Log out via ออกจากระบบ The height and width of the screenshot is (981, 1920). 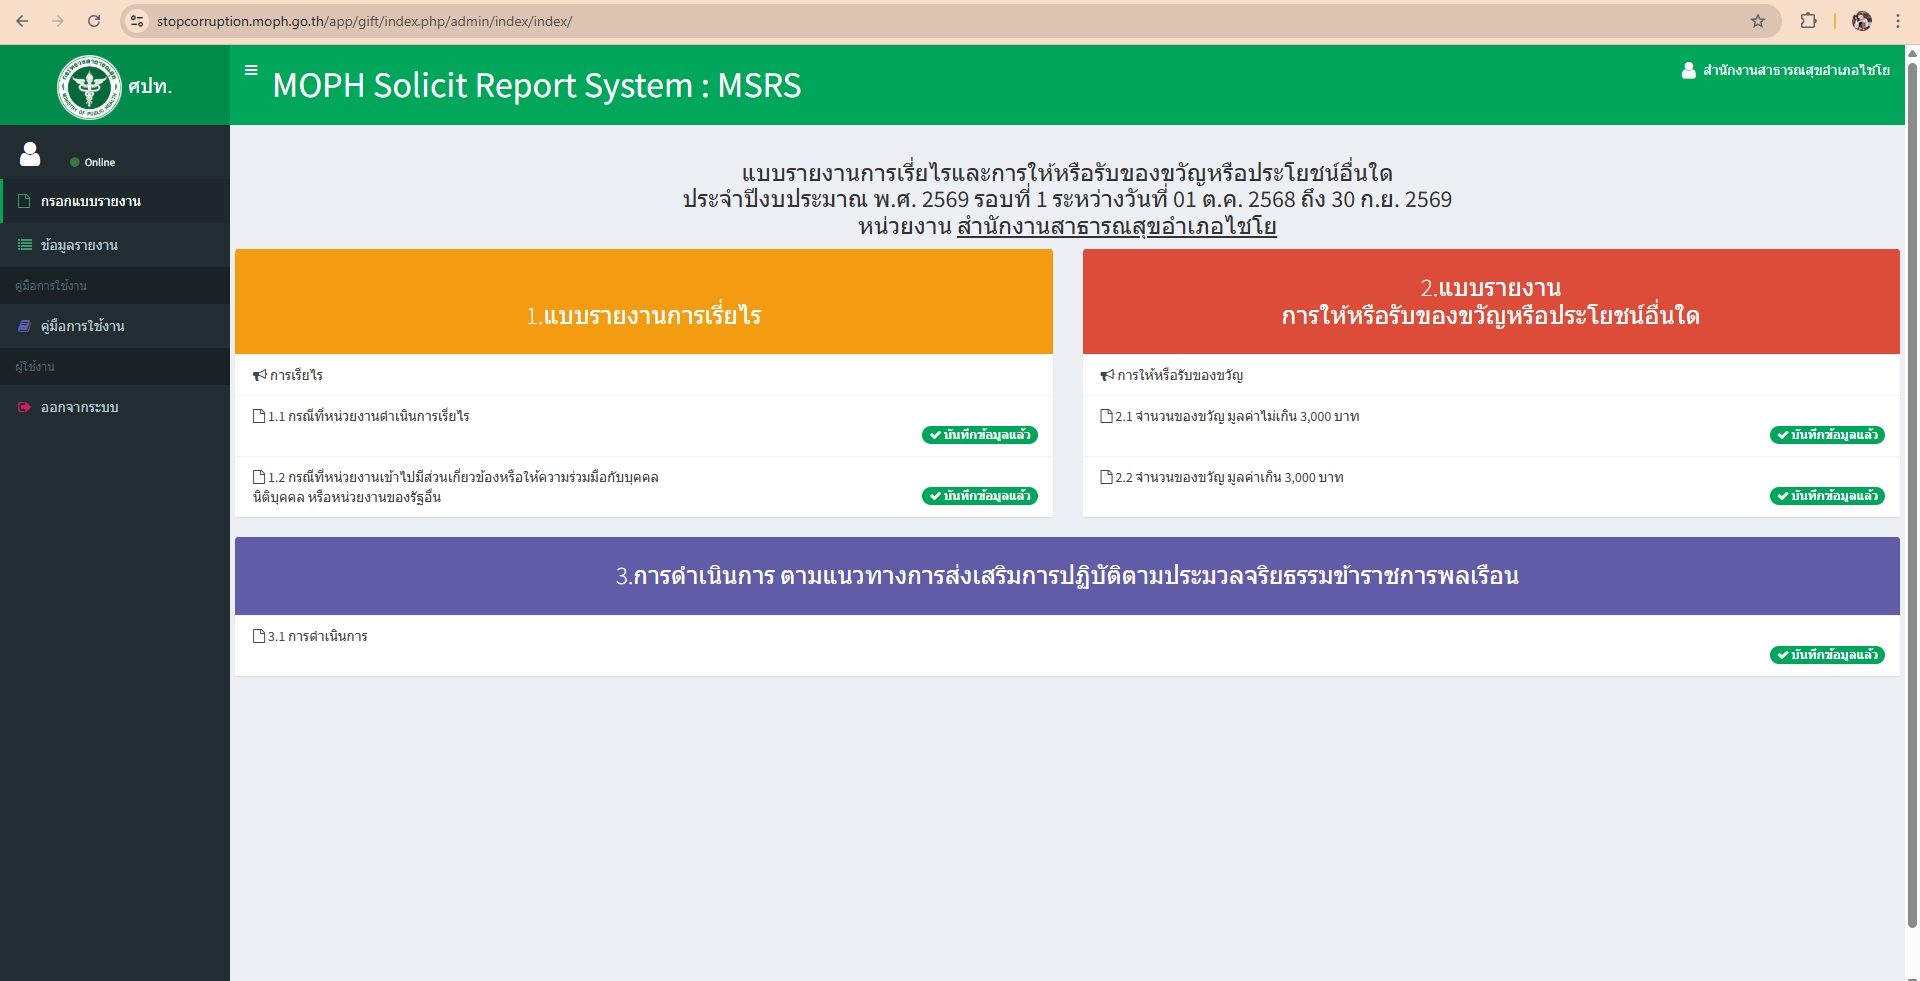click(x=79, y=407)
